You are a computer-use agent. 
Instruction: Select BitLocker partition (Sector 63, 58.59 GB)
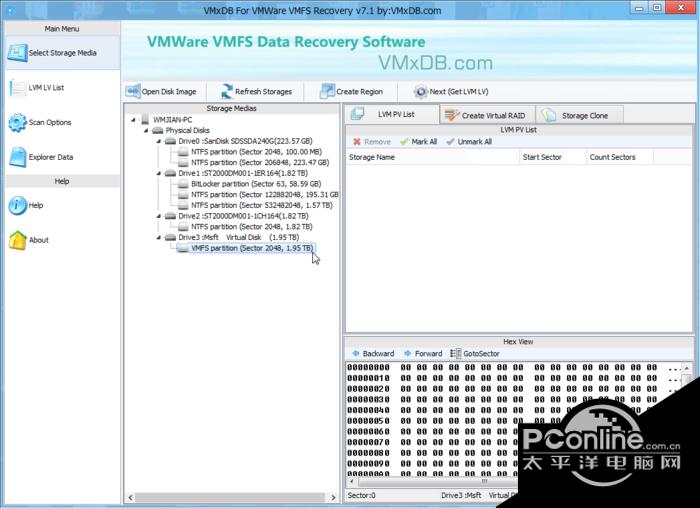point(256,184)
